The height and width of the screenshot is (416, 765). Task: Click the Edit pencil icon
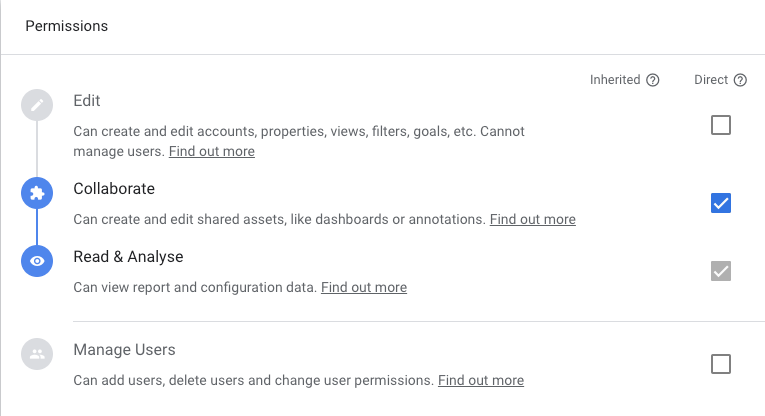tap(37, 104)
